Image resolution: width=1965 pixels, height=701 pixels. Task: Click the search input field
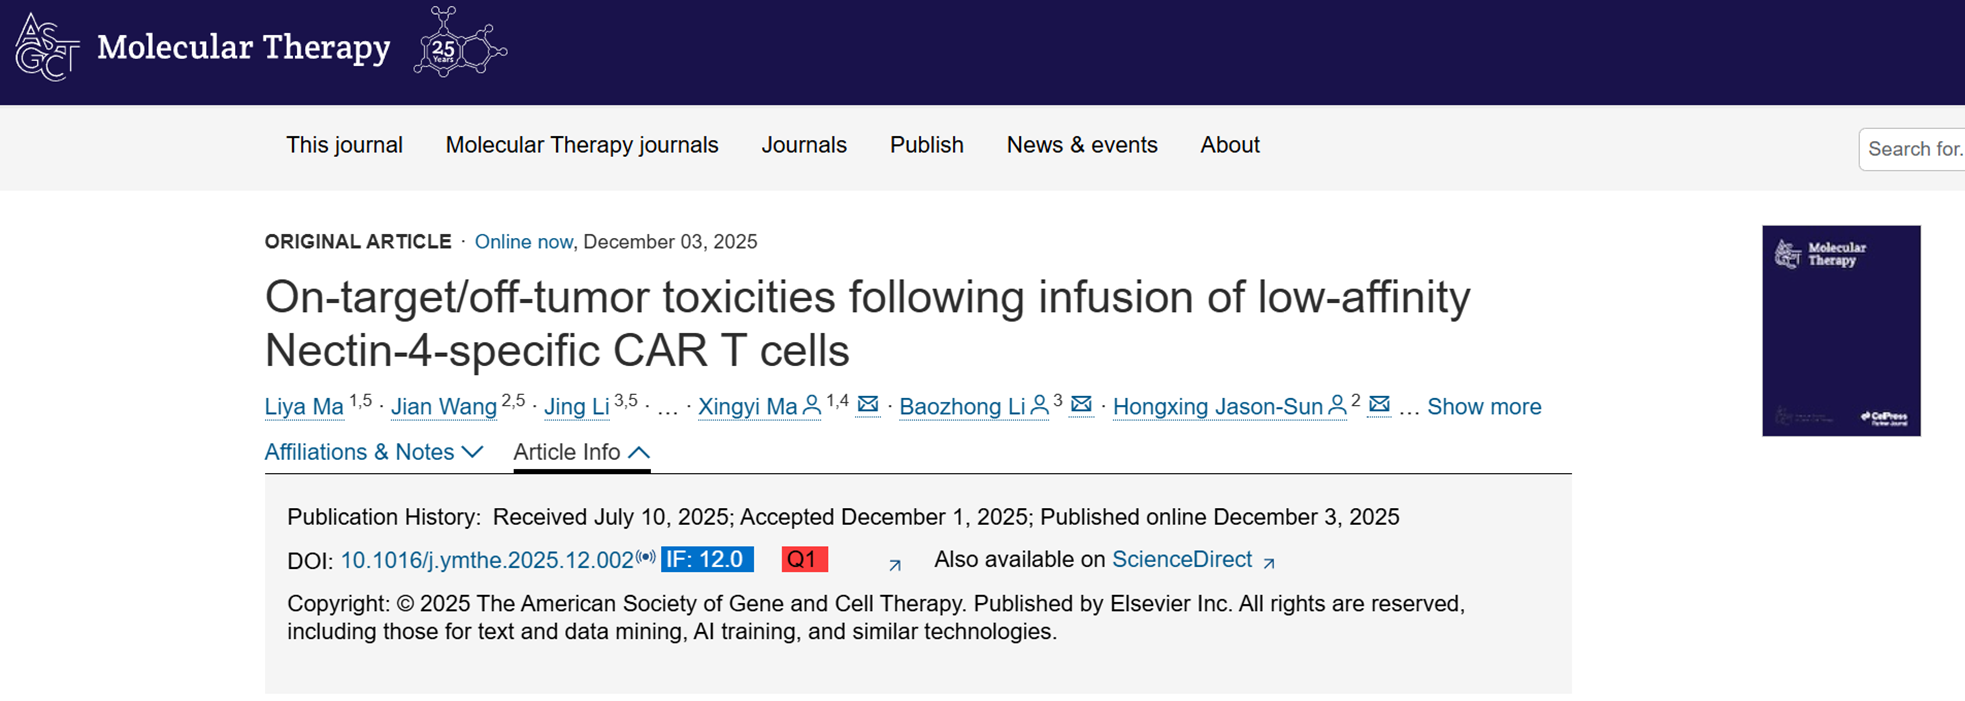(1915, 148)
